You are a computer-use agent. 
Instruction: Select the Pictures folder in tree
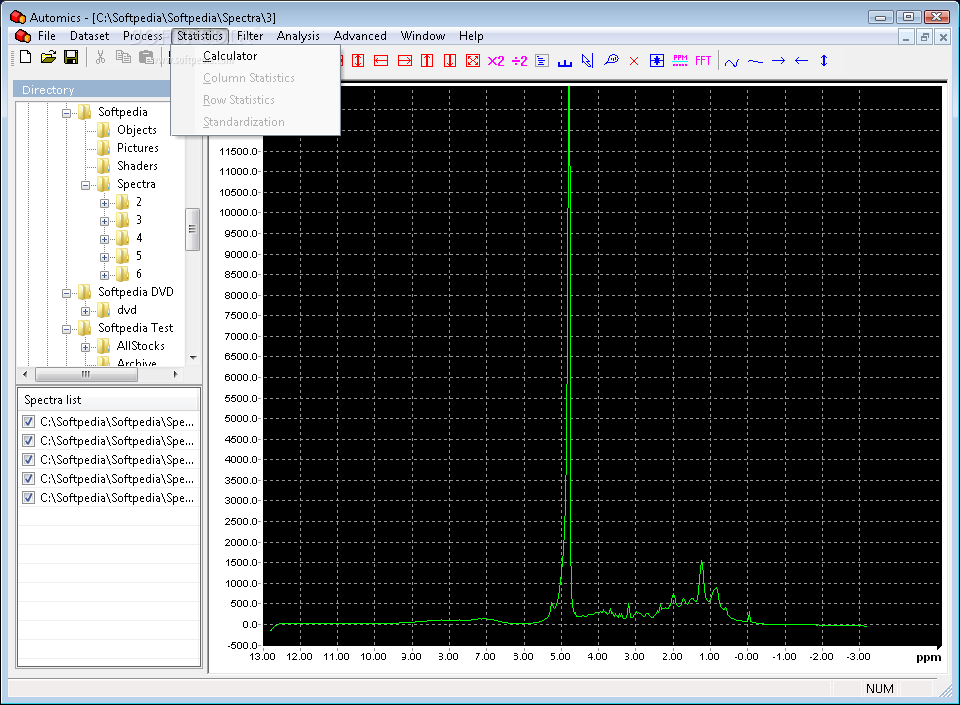click(138, 148)
